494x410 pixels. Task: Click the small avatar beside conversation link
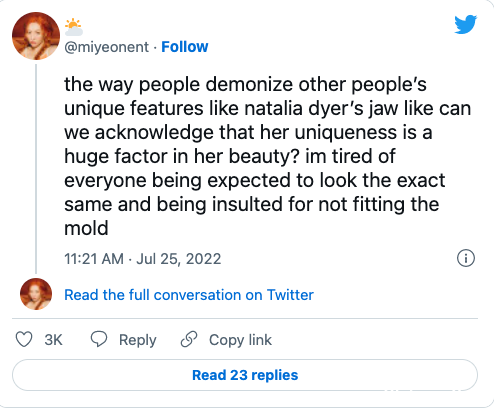(x=36, y=294)
